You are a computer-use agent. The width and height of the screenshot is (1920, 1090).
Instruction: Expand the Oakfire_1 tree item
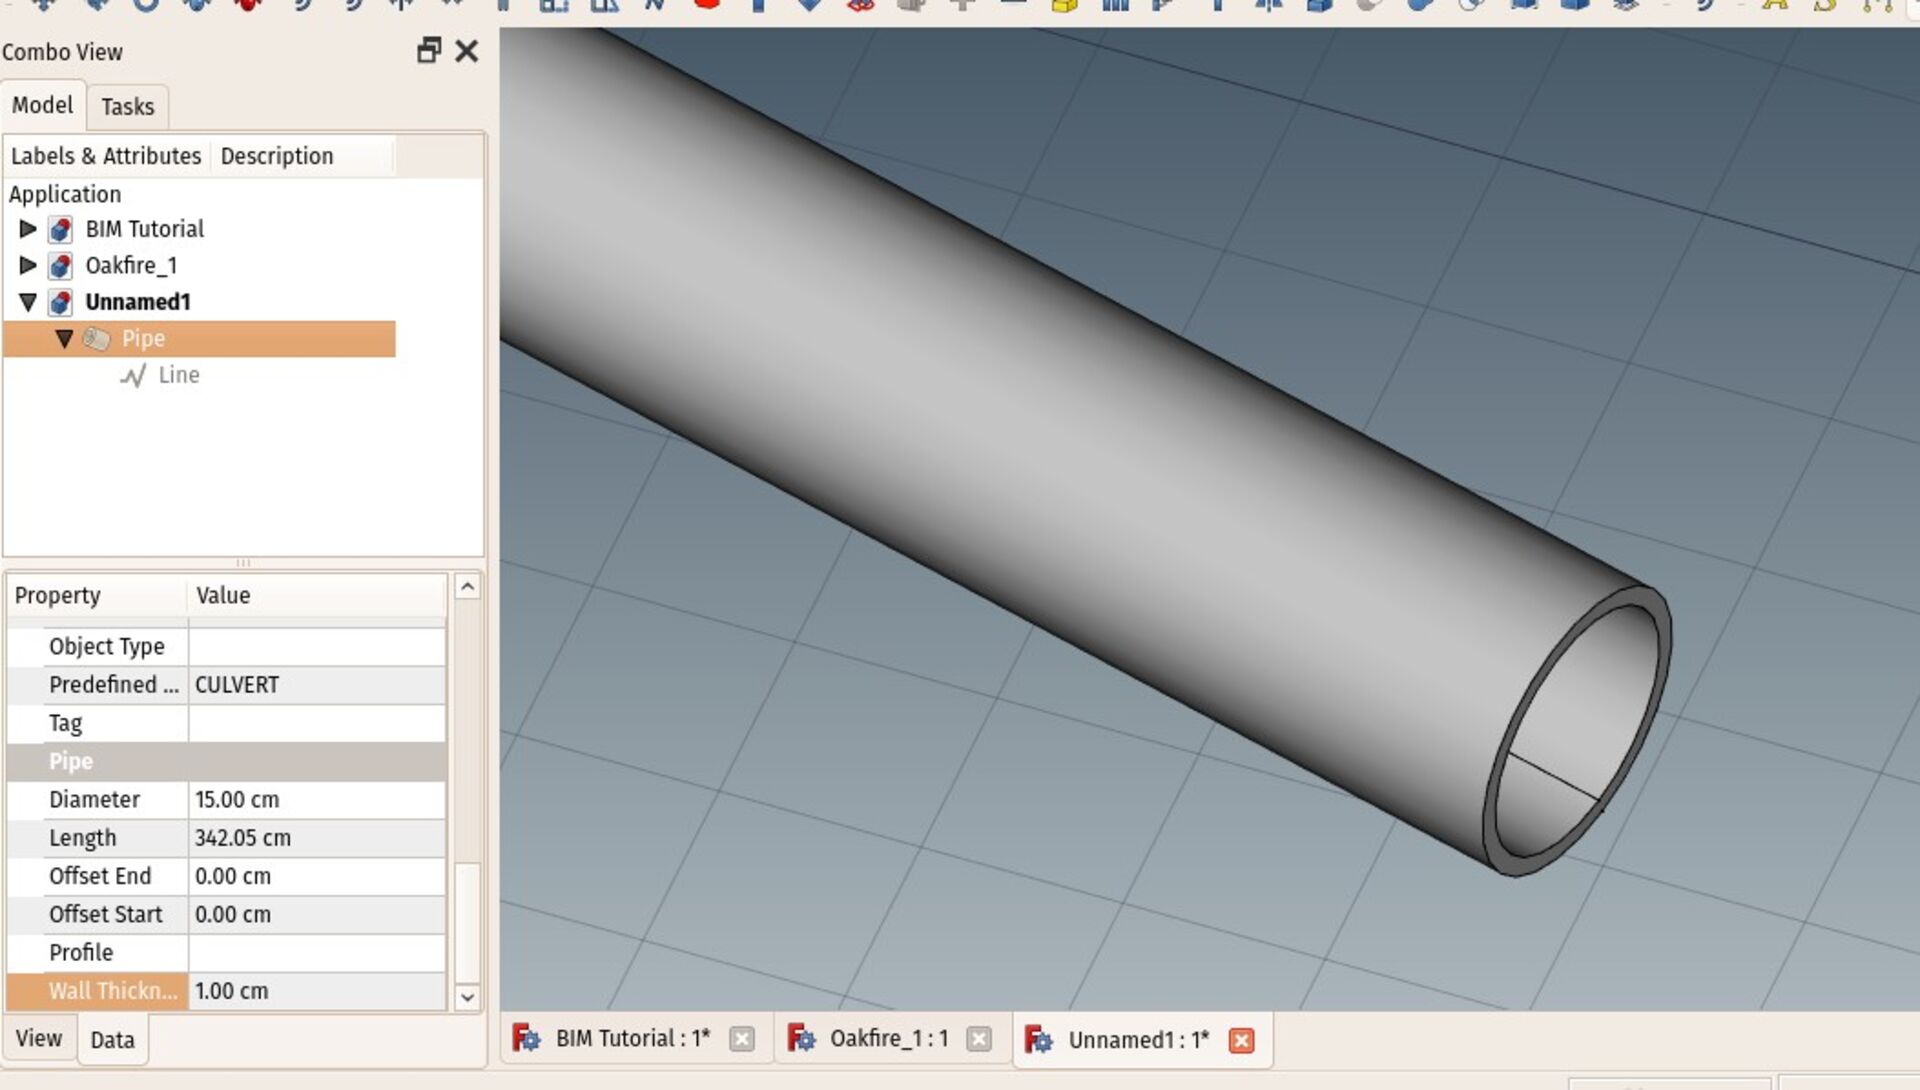[26, 265]
